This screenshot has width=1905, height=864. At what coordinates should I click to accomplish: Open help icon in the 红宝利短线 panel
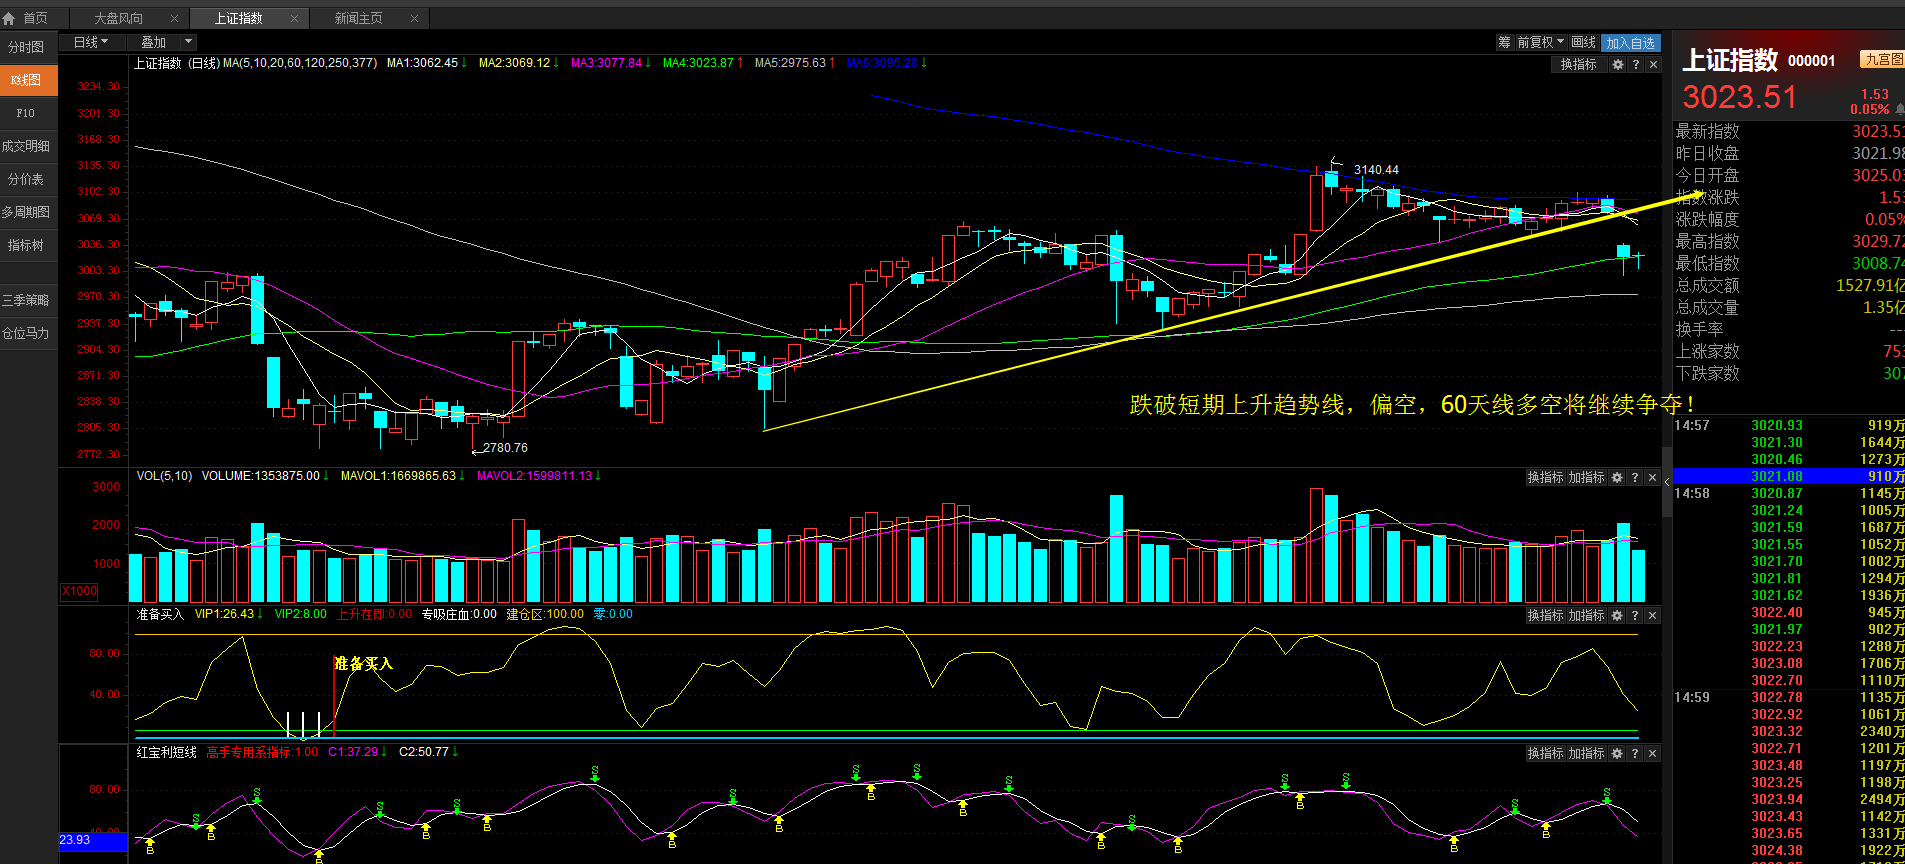click(1635, 754)
